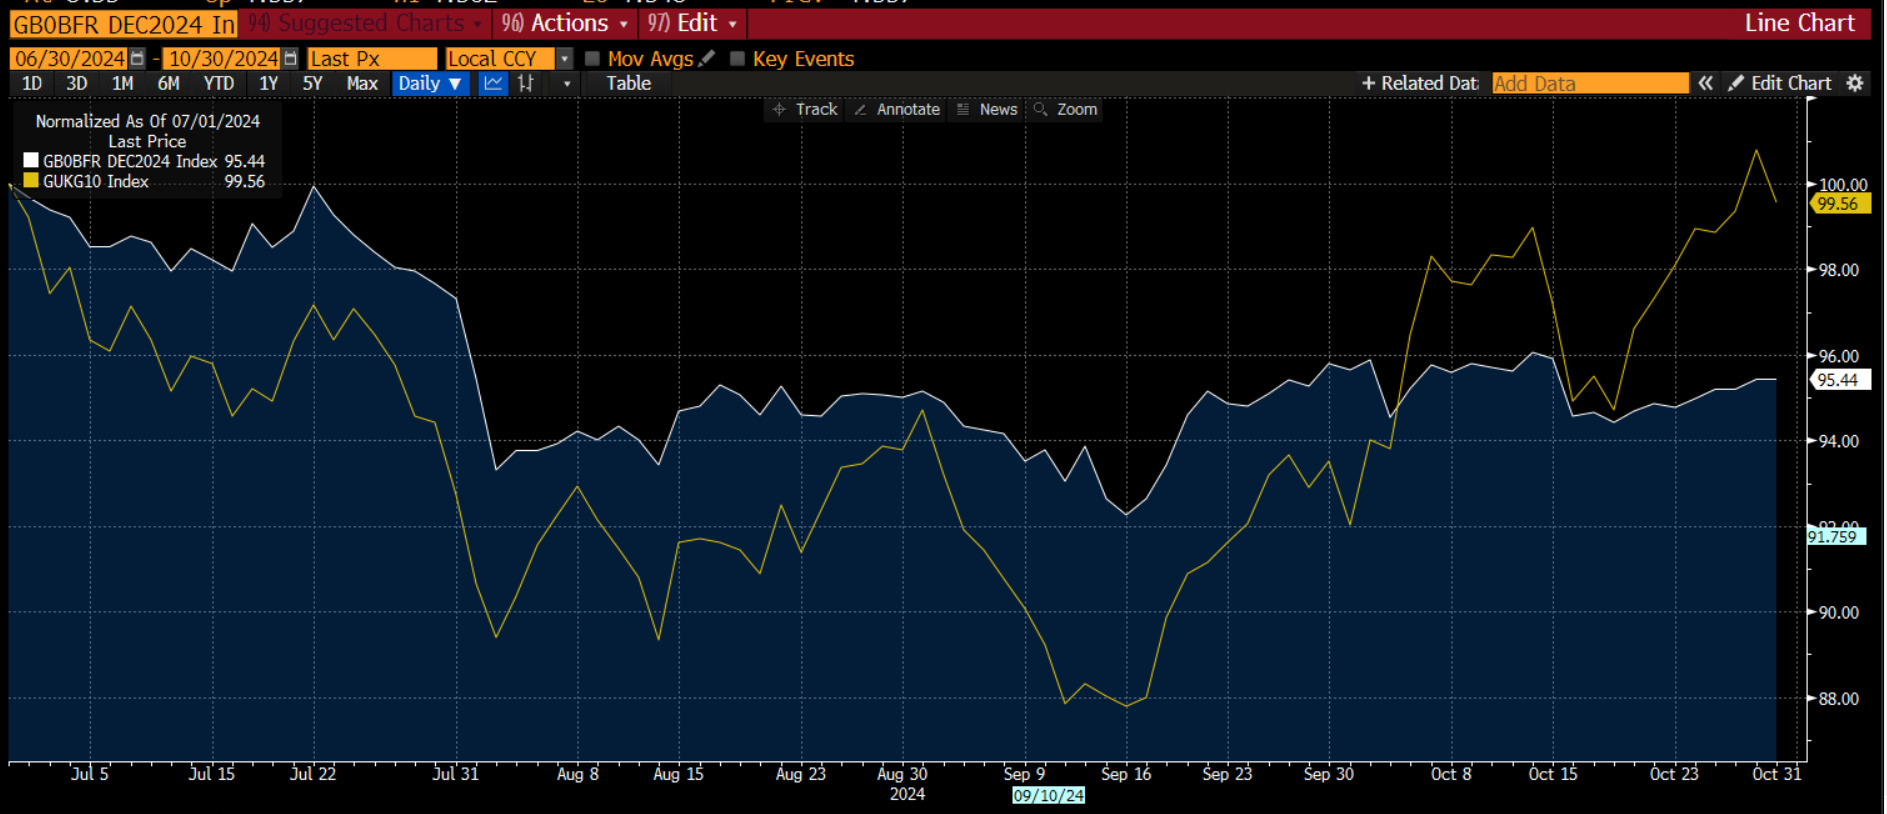The width and height of the screenshot is (1887, 814).
Task: Expand the Daily periodicity dropdown
Action: pos(430,84)
